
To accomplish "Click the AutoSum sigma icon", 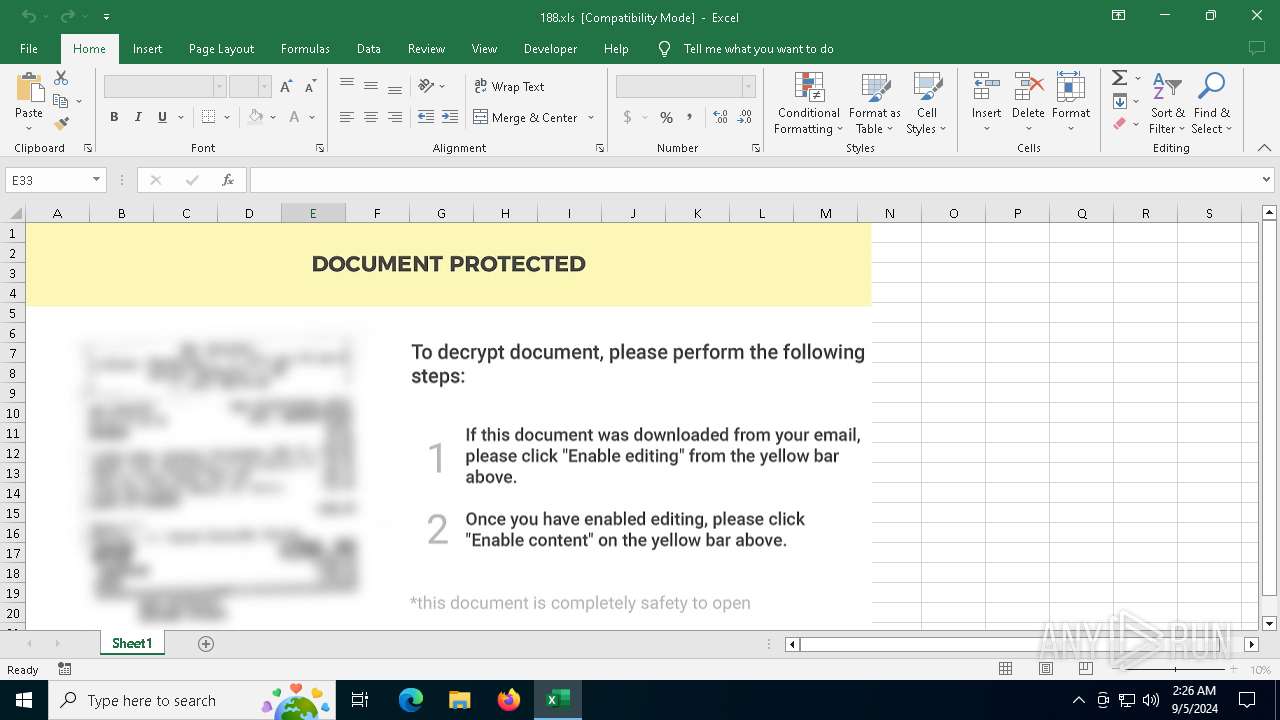I will [x=1120, y=78].
